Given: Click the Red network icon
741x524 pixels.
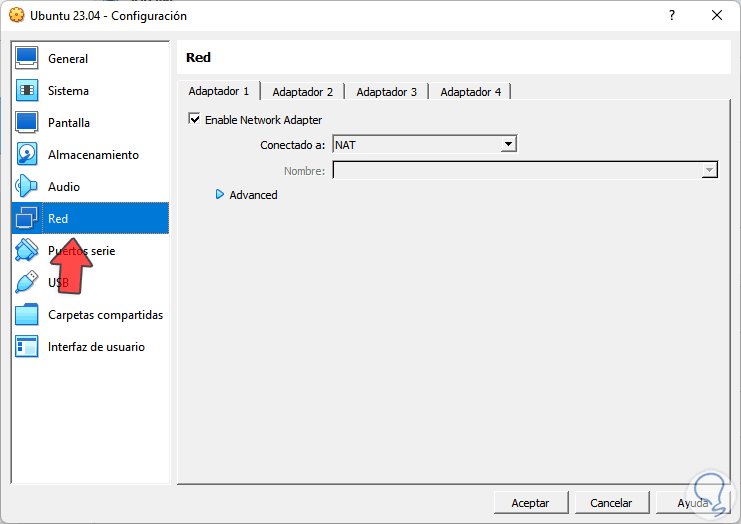Looking at the screenshot, I should point(27,219).
